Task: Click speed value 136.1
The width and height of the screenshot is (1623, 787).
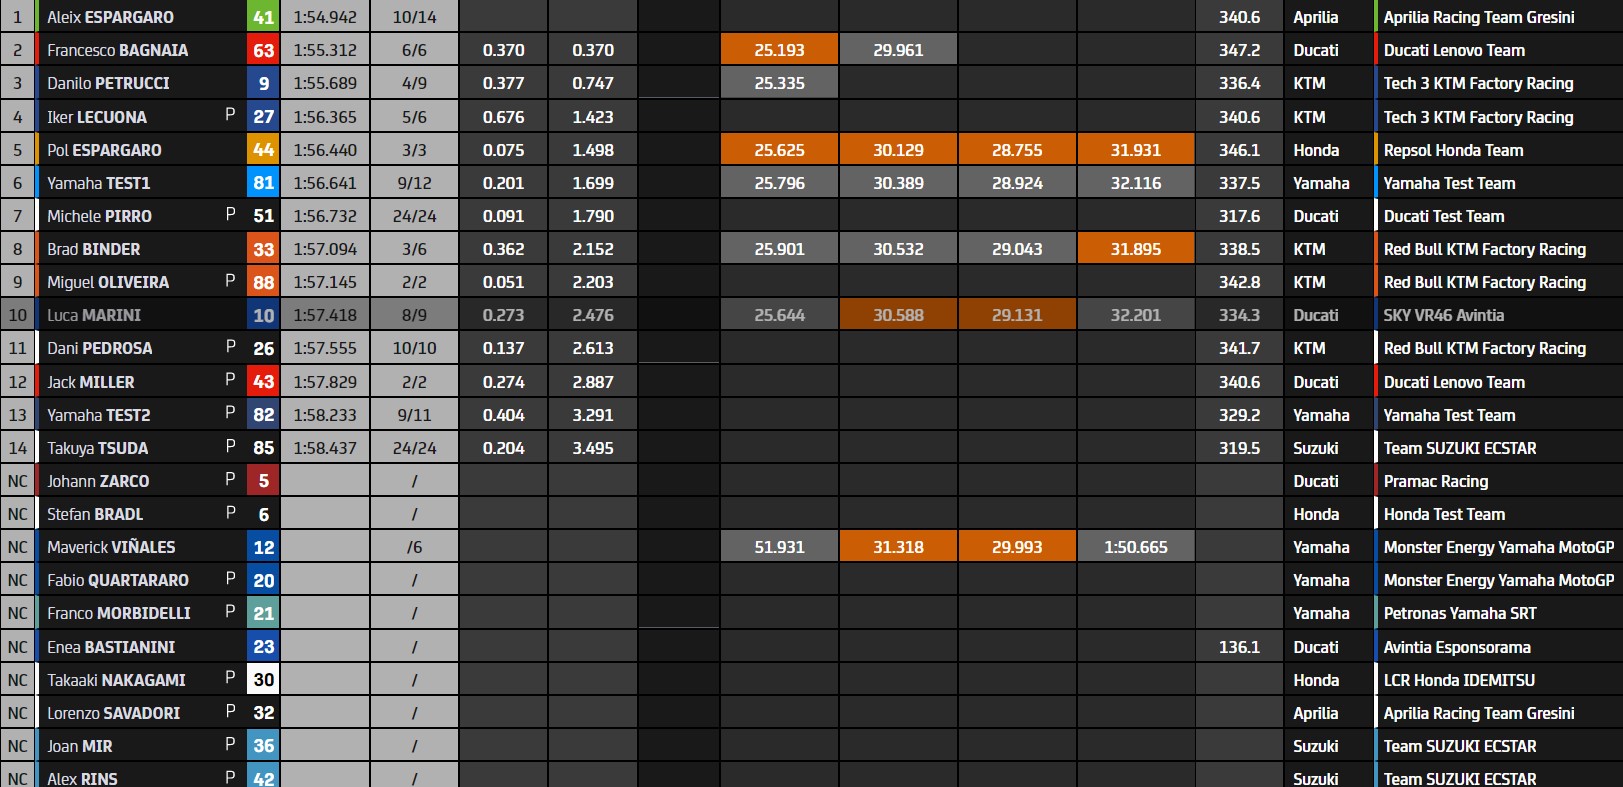Action: [1239, 647]
